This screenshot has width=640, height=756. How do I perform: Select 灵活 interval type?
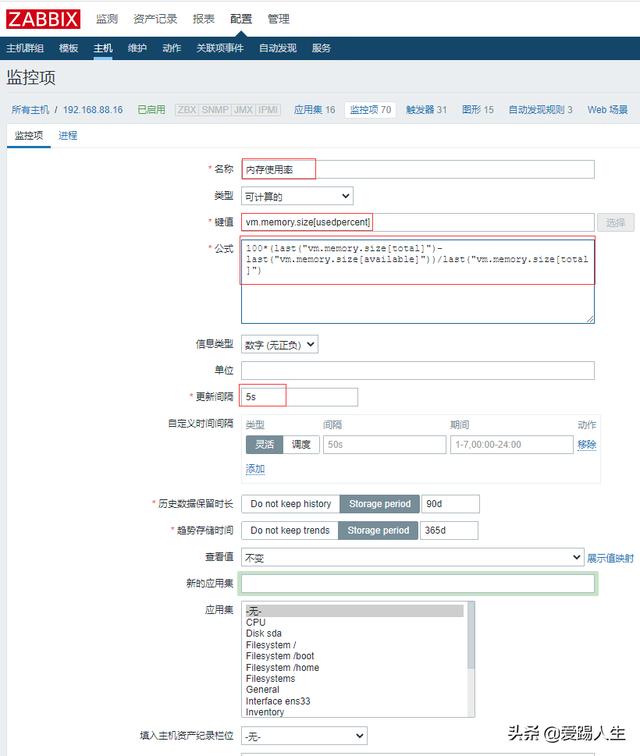tap(264, 445)
